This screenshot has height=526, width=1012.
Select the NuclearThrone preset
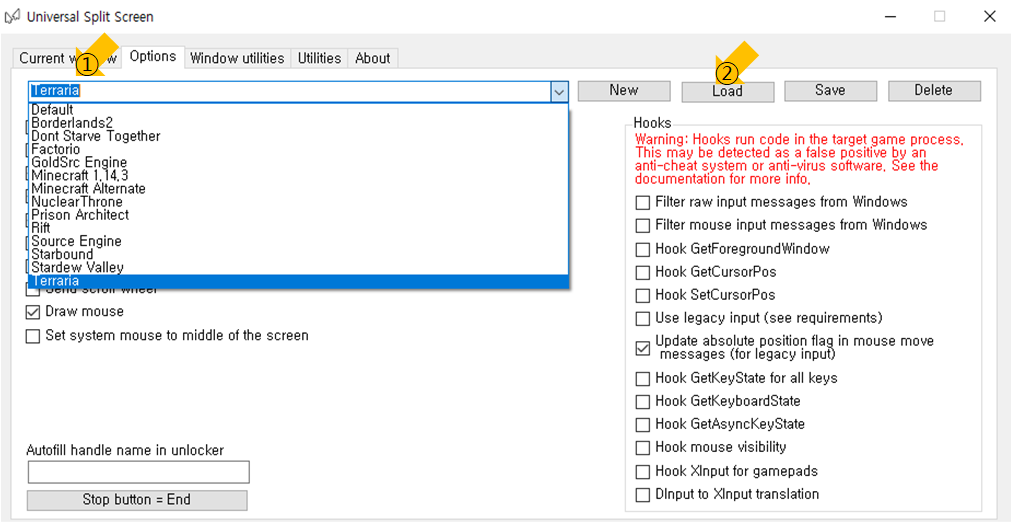[x=298, y=201]
